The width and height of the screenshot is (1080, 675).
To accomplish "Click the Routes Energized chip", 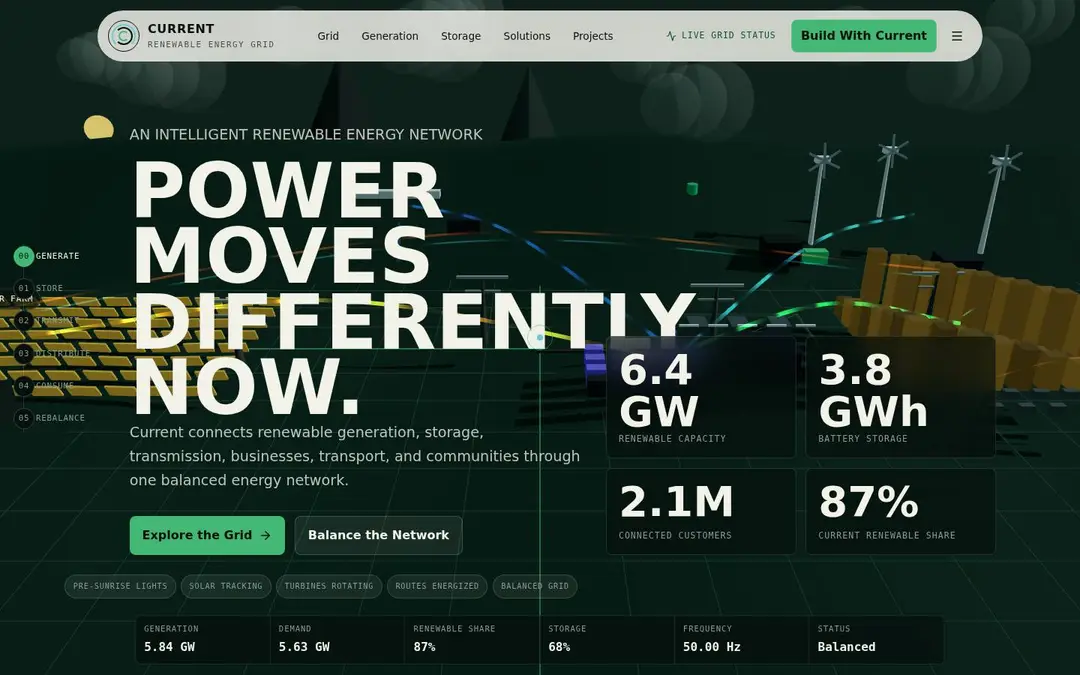I will 437,586.
